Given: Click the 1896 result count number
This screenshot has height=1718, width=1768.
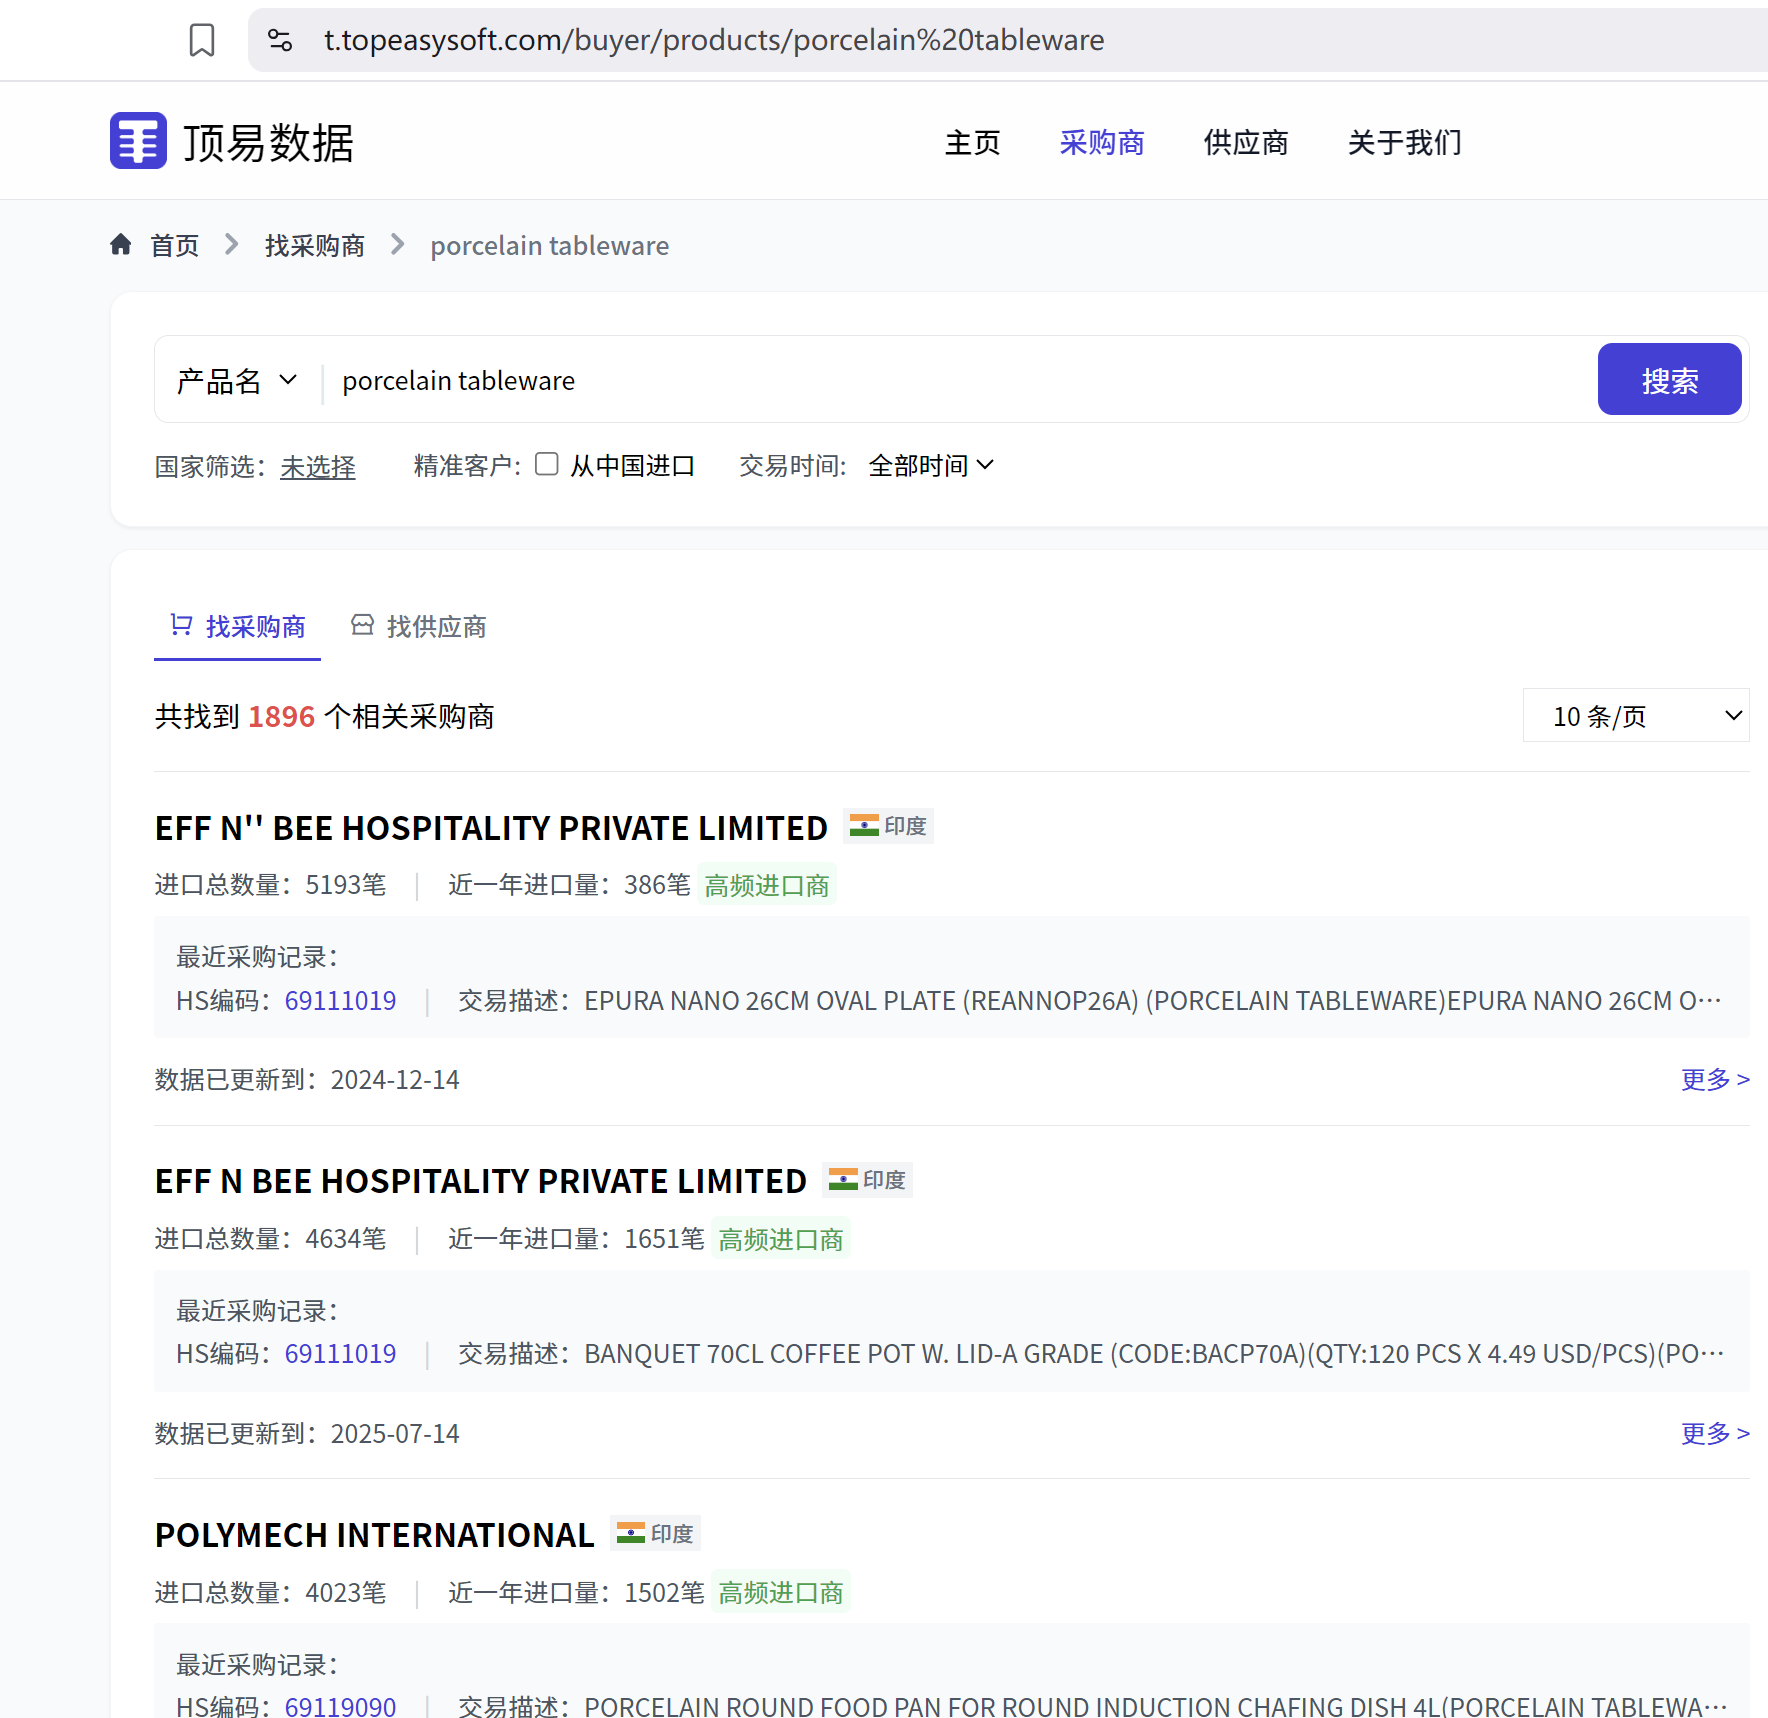Looking at the screenshot, I should [281, 716].
